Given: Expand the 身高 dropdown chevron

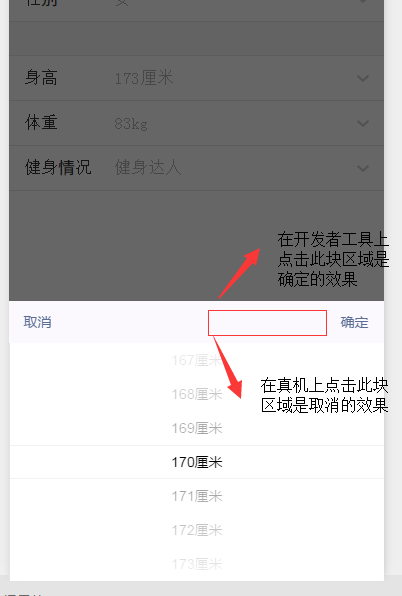Looking at the screenshot, I should (x=363, y=78).
